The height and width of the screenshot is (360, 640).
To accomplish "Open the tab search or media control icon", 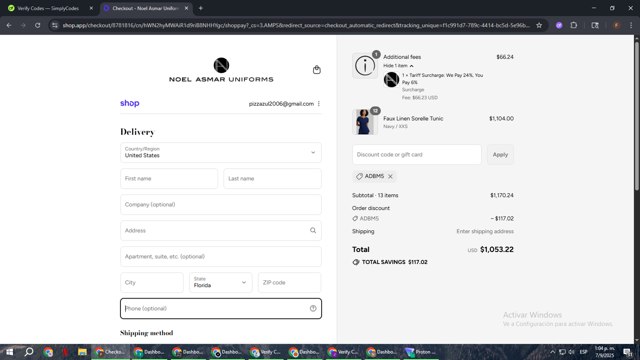I will click(x=595, y=25).
